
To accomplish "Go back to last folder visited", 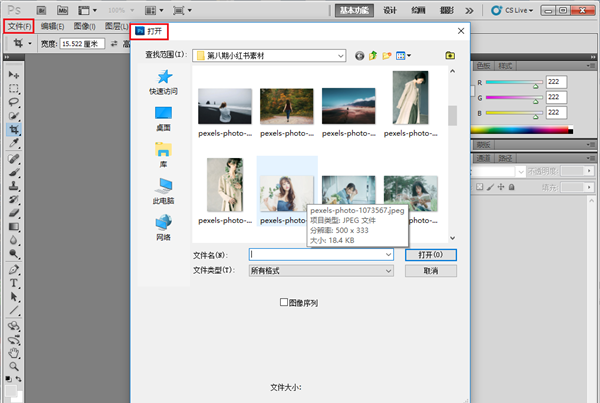I will (x=359, y=56).
